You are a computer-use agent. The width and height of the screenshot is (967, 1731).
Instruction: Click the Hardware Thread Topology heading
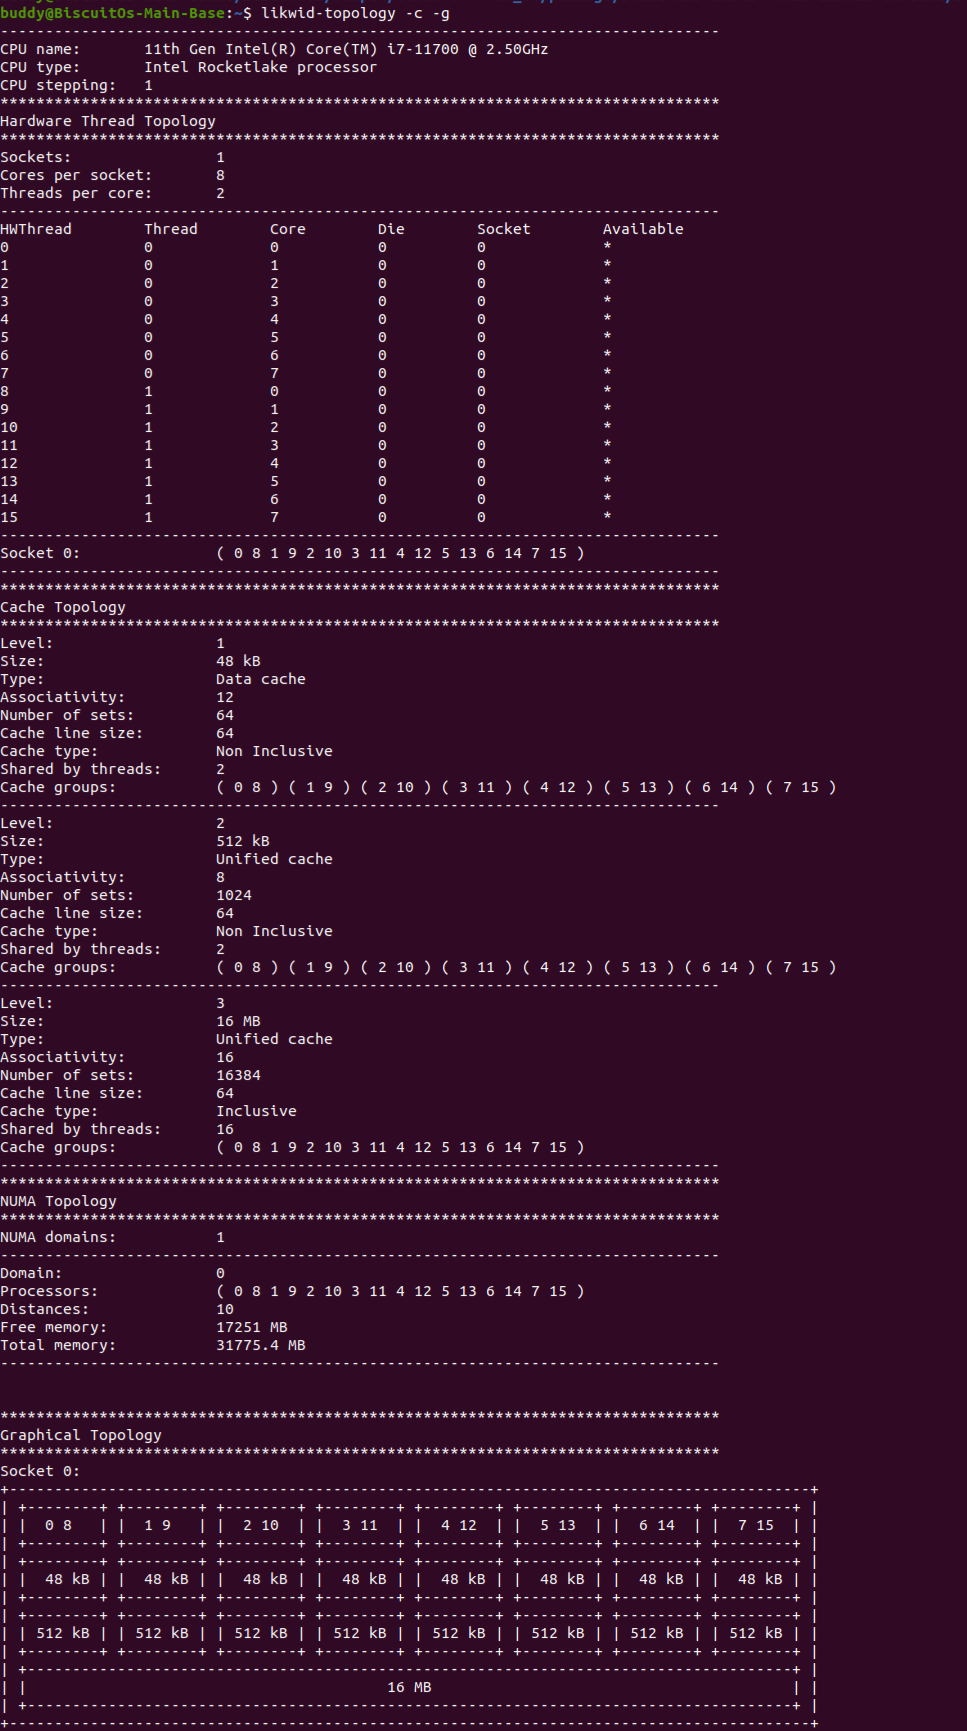click(x=108, y=121)
